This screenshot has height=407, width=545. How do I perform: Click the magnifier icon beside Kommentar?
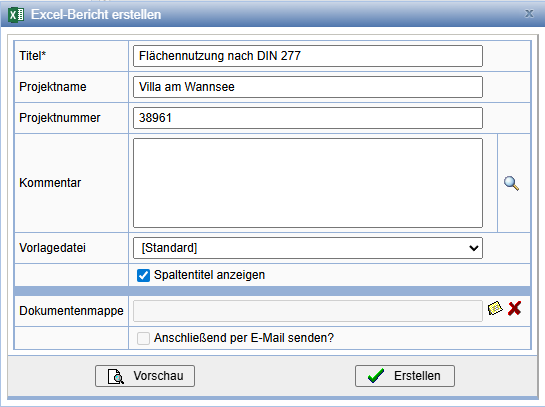point(512,183)
